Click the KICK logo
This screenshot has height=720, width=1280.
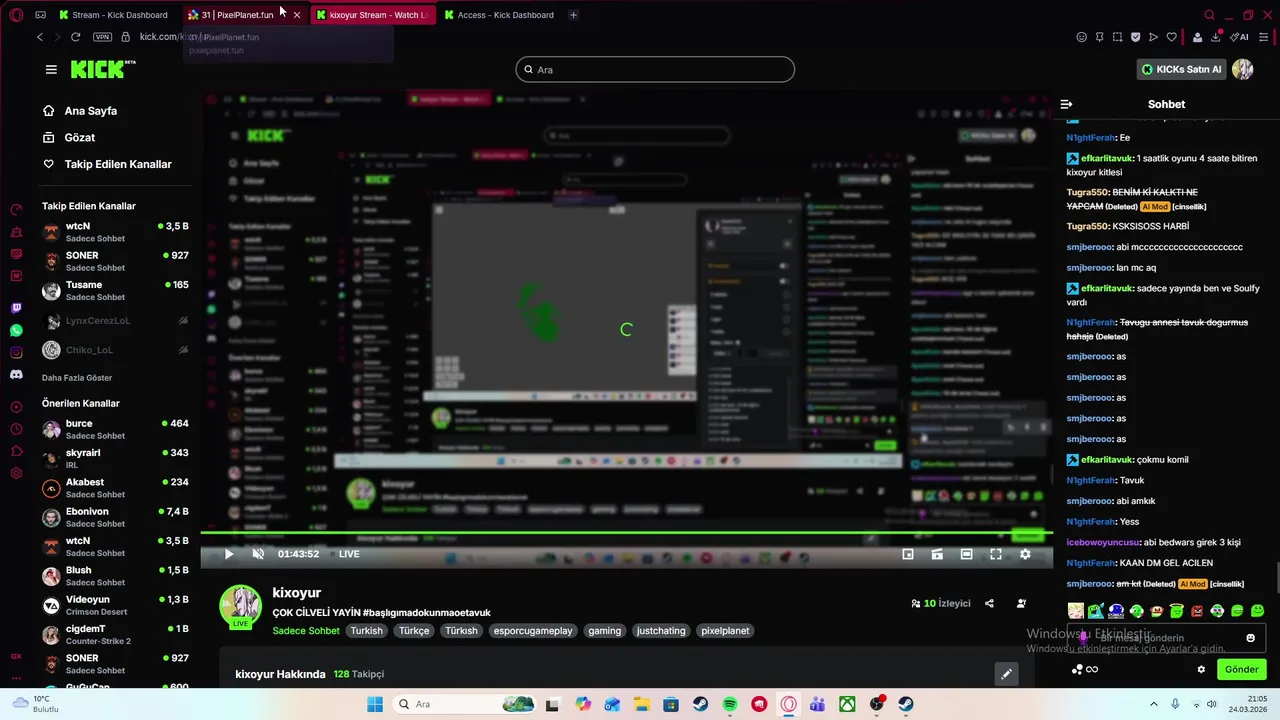(x=103, y=69)
